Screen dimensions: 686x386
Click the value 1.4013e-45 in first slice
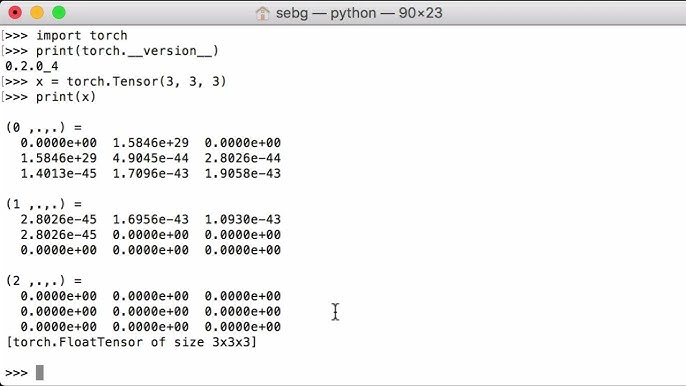[59, 173]
